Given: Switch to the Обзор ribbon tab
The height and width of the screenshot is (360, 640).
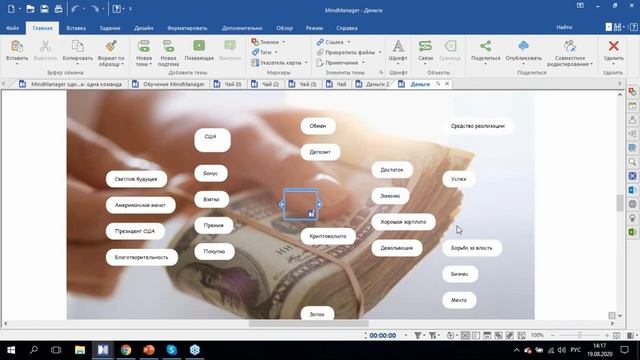Looking at the screenshot, I should point(284,28).
